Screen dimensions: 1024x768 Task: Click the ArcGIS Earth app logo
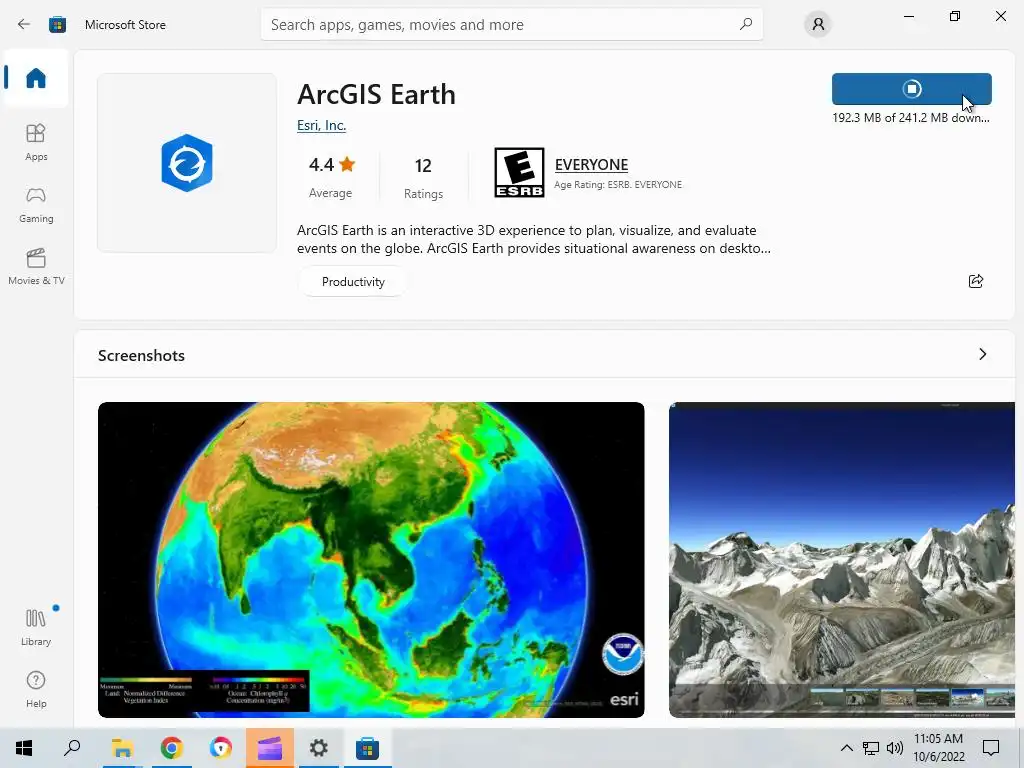tap(187, 163)
